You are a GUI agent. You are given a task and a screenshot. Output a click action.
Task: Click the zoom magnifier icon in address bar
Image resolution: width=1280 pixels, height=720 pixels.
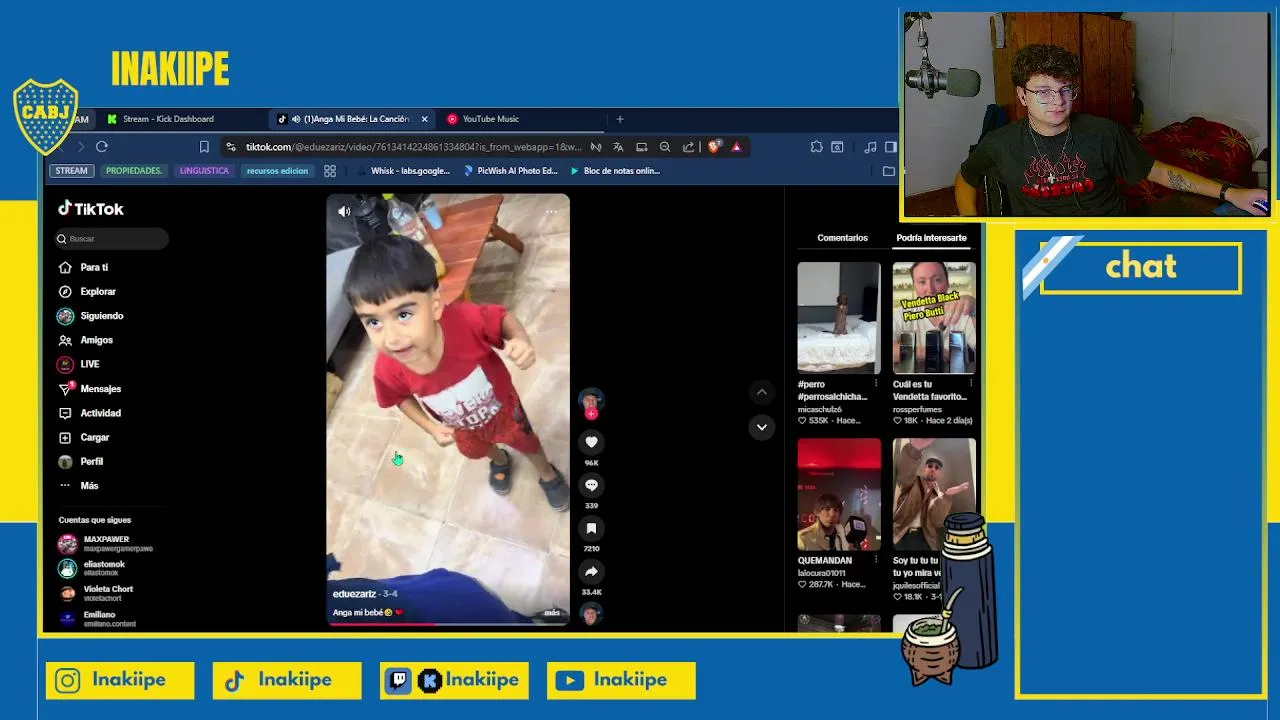point(665,147)
